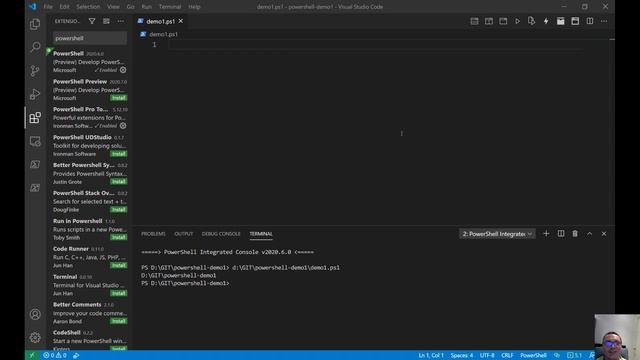This screenshot has width=640, height=360.
Task: Open the Manage gear at activity bar bottom
Action: [x=35, y=338]
